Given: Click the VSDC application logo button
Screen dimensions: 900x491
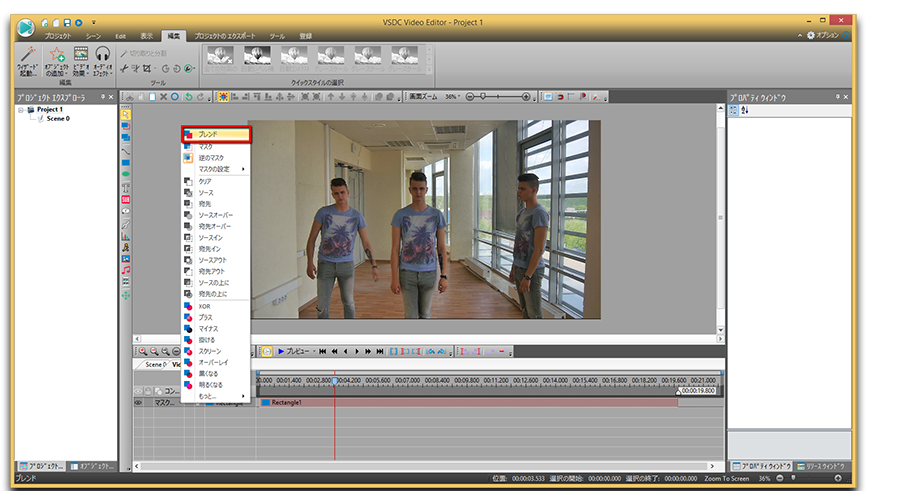Looking at the screenshot, I should coord(25,28).
